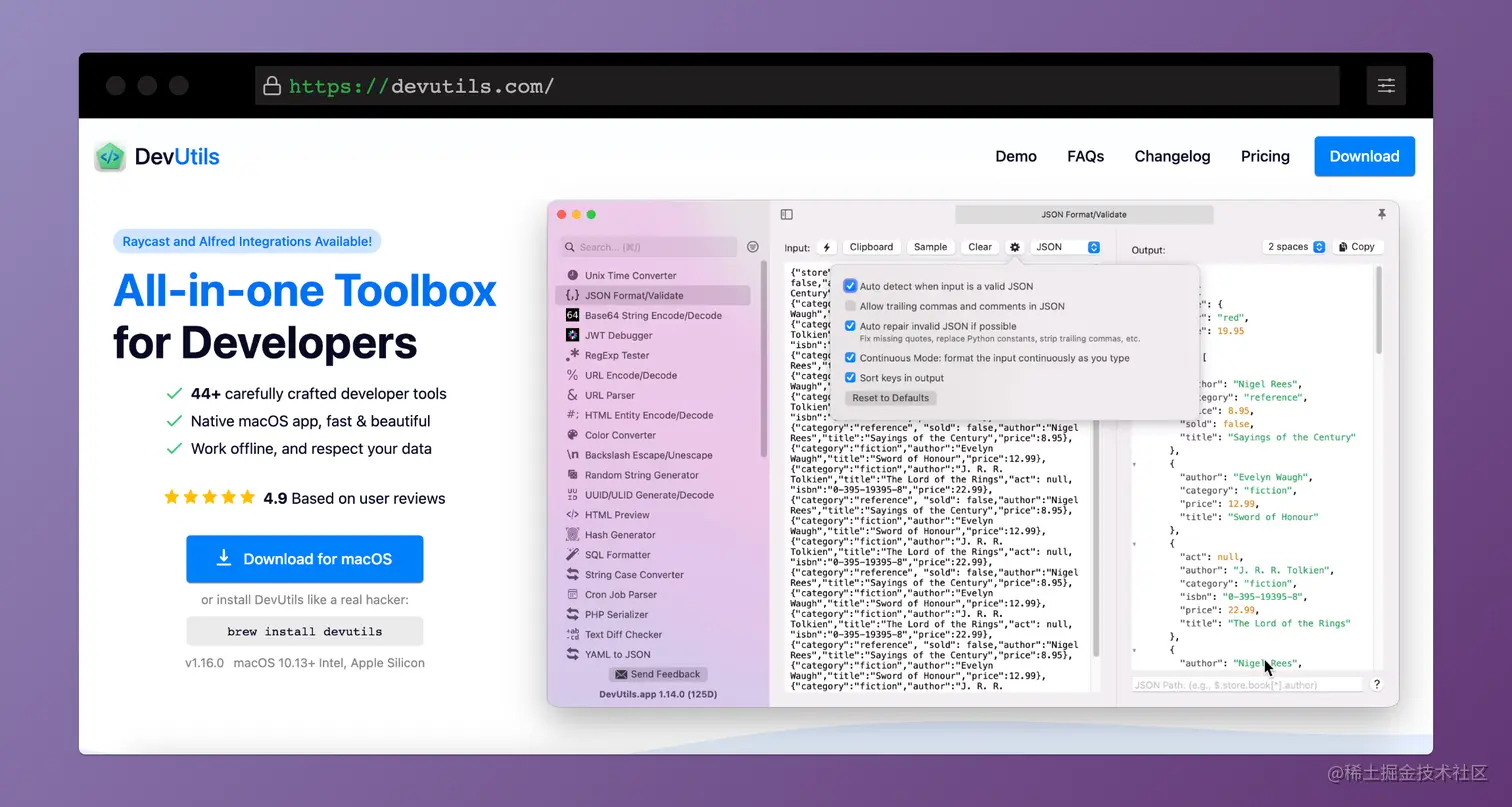
Task: Open the browser settings sliders icon
Action: pyautogui.click(x=1386, y=86)
